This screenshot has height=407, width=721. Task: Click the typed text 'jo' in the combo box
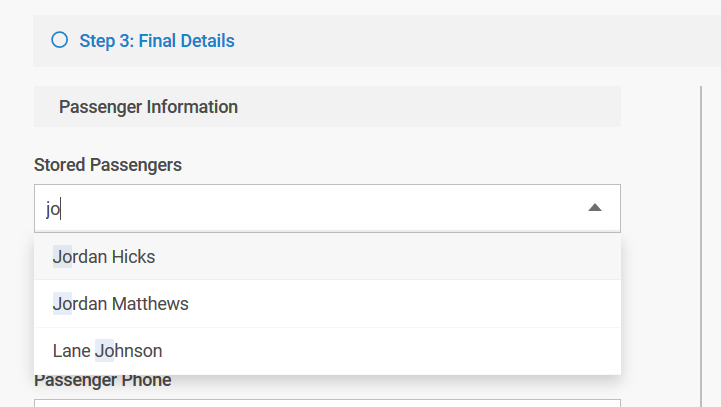point(53,209)
